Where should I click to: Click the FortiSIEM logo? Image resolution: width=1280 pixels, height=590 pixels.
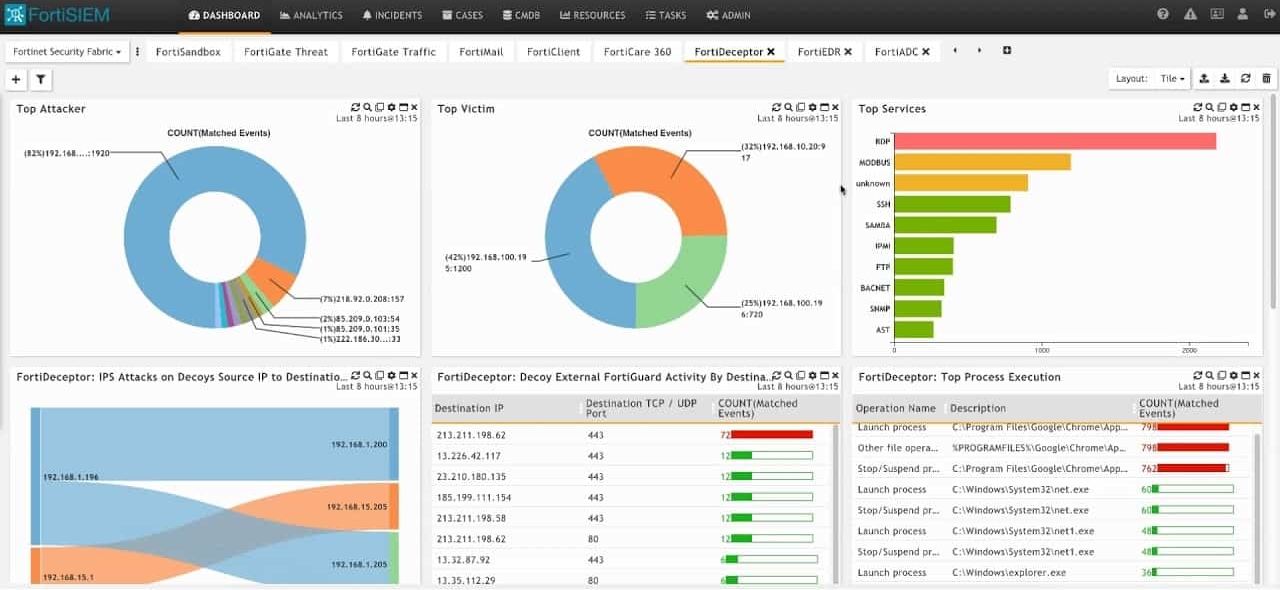pyautogui.click(x=56, y=15)
